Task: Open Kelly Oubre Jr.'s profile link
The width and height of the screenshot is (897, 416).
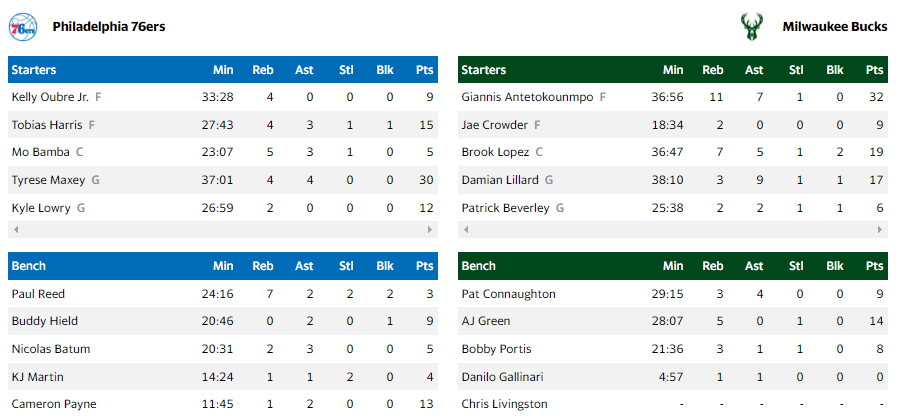Action: click(x=50, y=97)
